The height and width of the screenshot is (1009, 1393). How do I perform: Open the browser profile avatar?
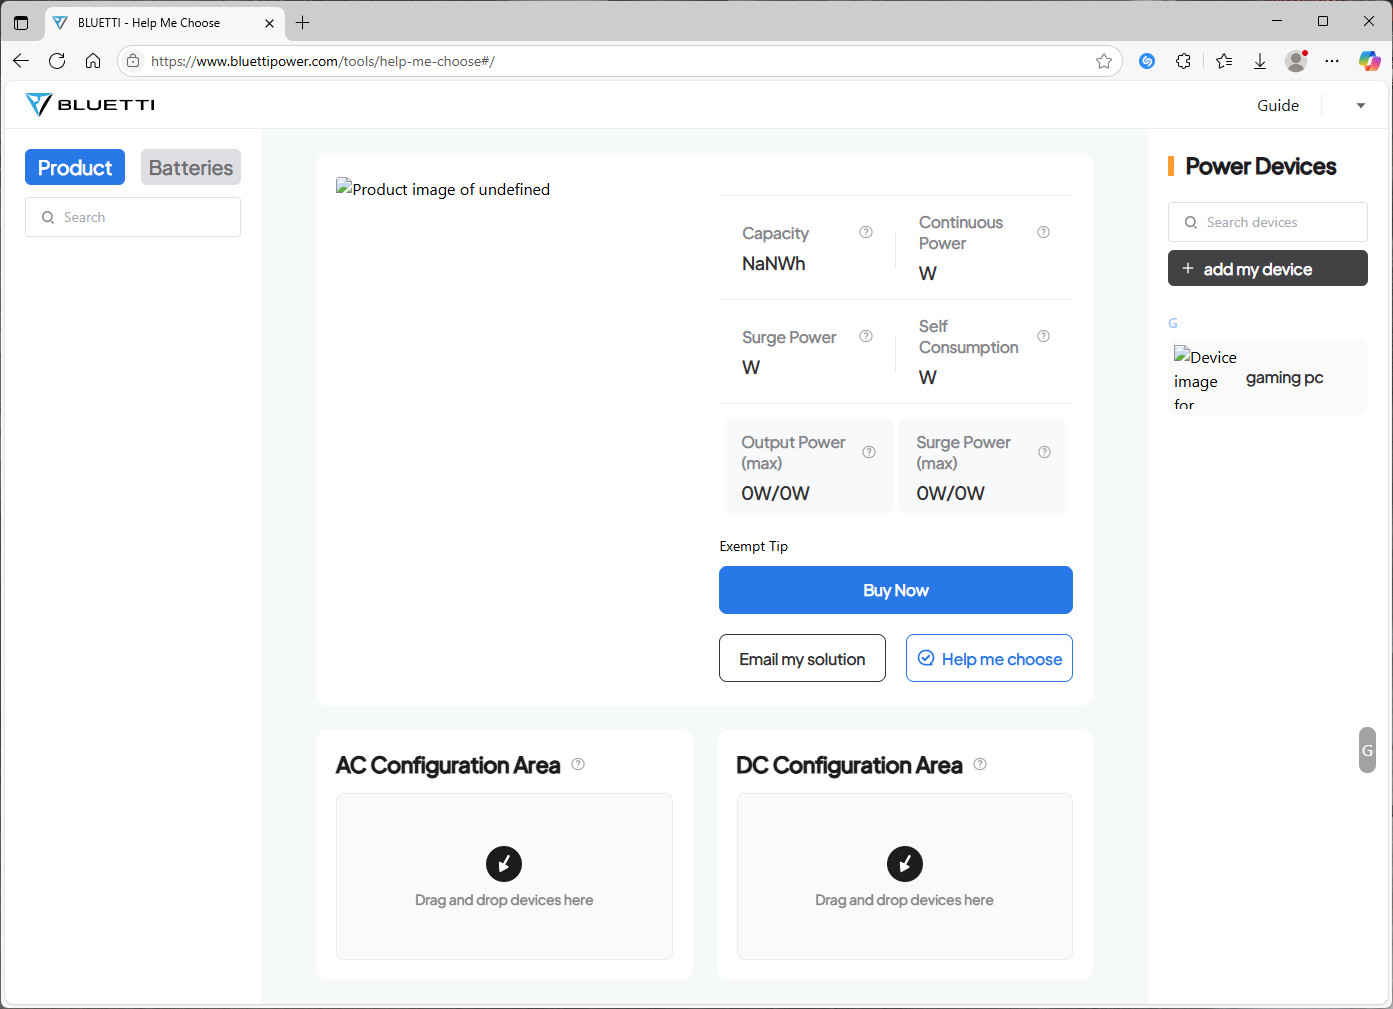tap(1296, 61)
